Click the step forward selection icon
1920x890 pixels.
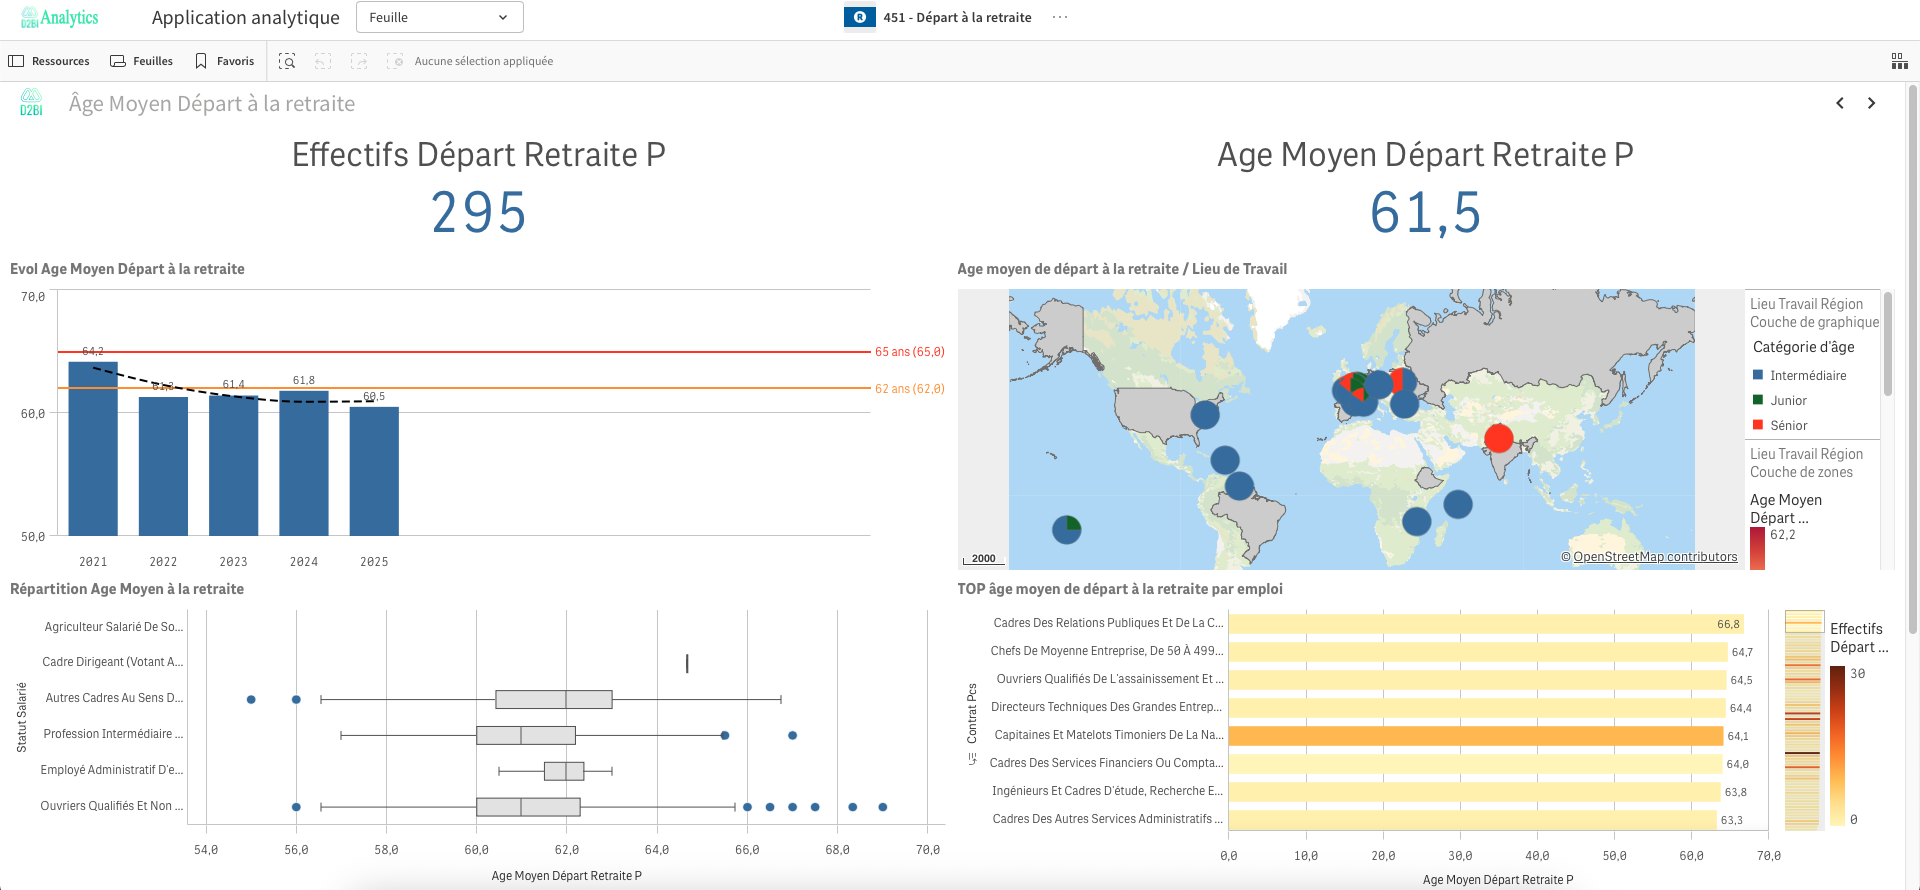[359, 61]
